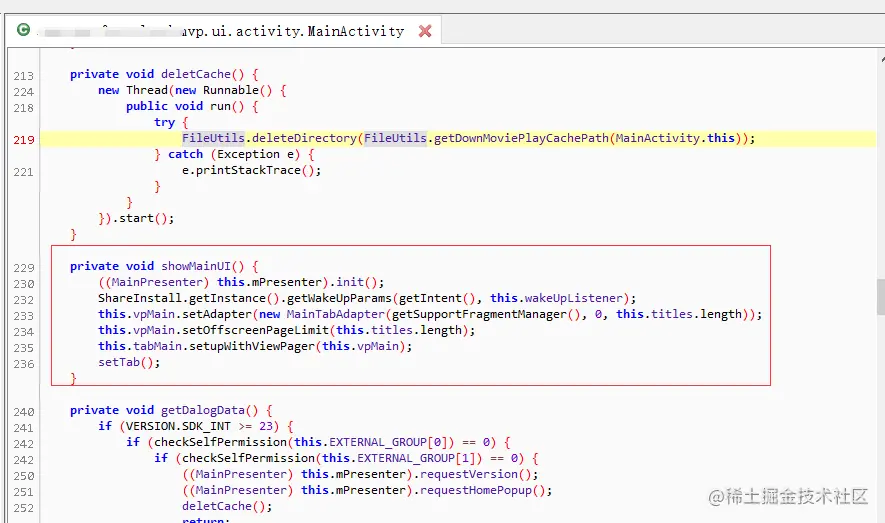Click the setOffscreenPageLimit call
The width and height of the screenshot is (885, 523).
point(255,330)
